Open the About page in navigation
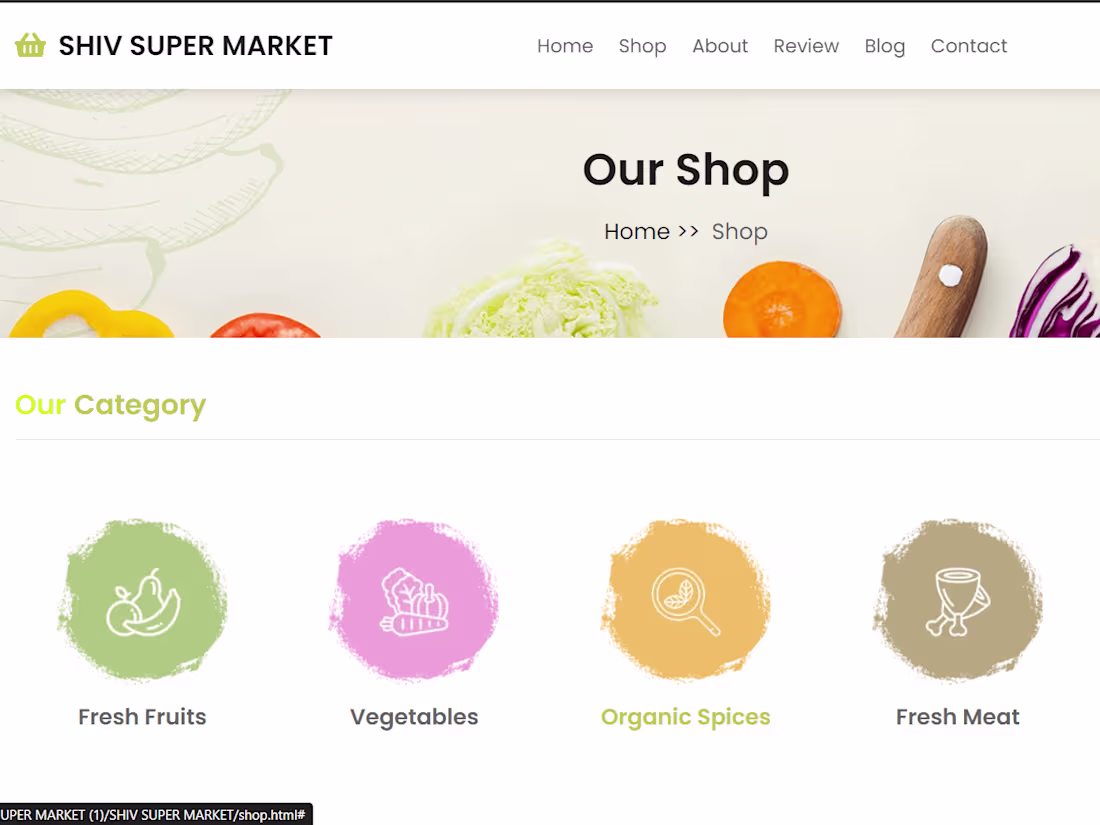The height and width of the screenshot is (825, 1100). (x=720, y=46)
